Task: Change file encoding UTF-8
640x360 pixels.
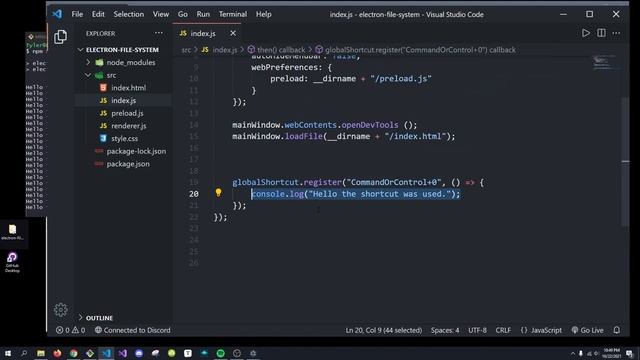Action: [477, 330]
